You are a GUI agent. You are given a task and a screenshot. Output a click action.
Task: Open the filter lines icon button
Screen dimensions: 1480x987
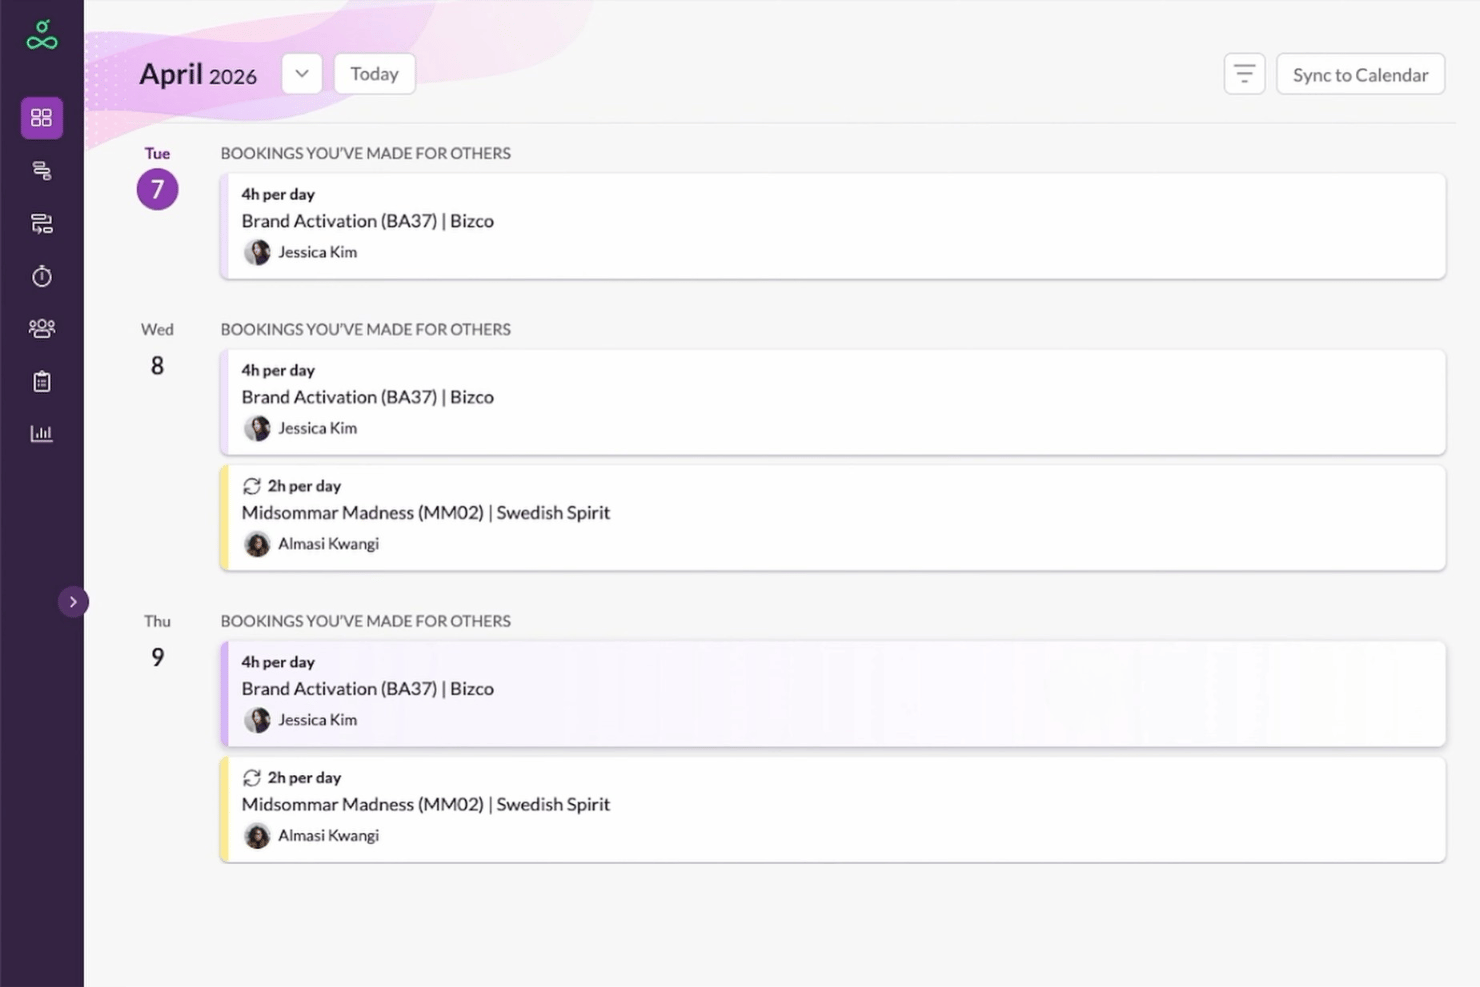(1245, 74)
